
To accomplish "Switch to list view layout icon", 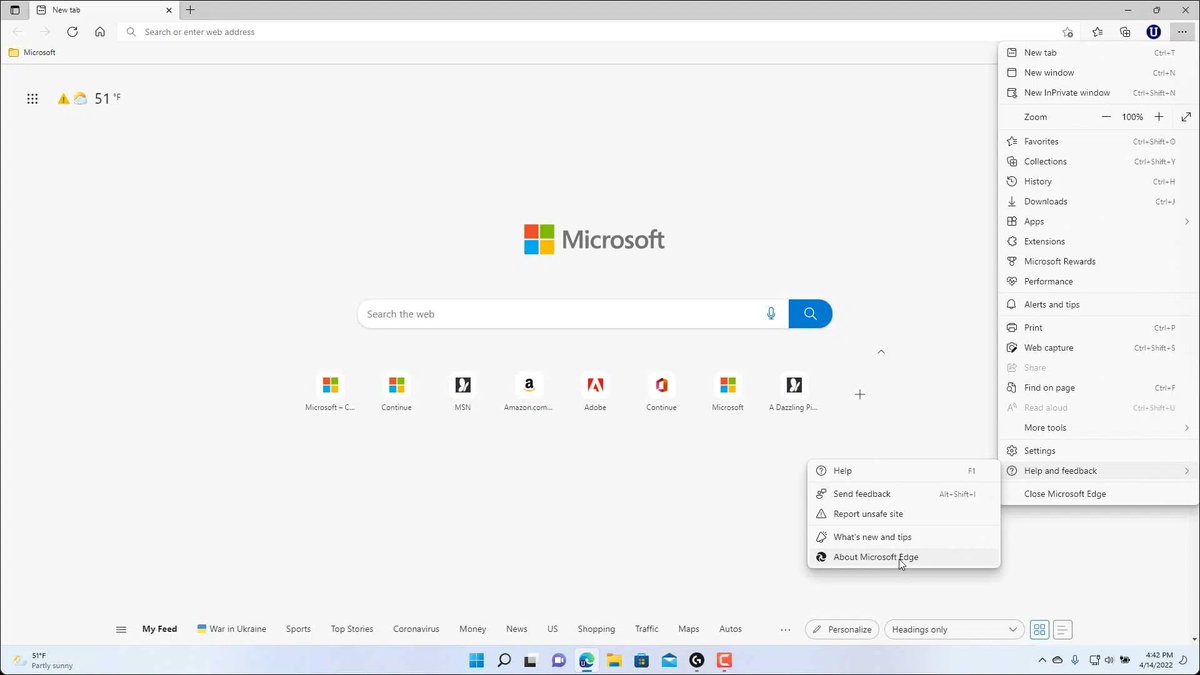I will pyautogui.click(x=1063, y=630).
